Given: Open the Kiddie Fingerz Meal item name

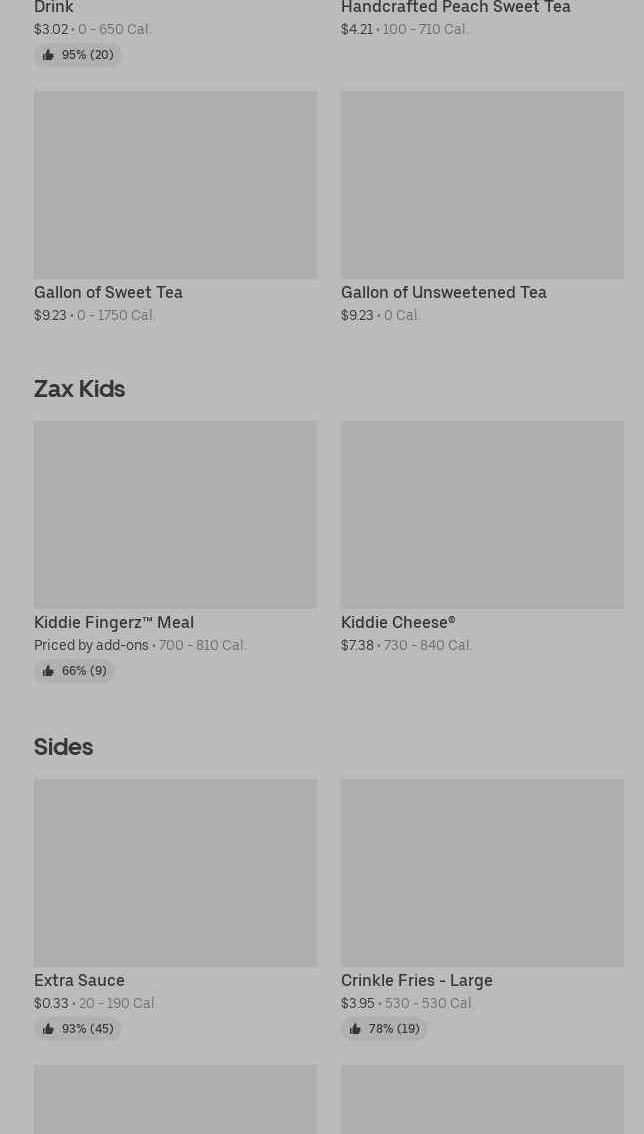Looking at the screenshot, I should click(114, 622).
